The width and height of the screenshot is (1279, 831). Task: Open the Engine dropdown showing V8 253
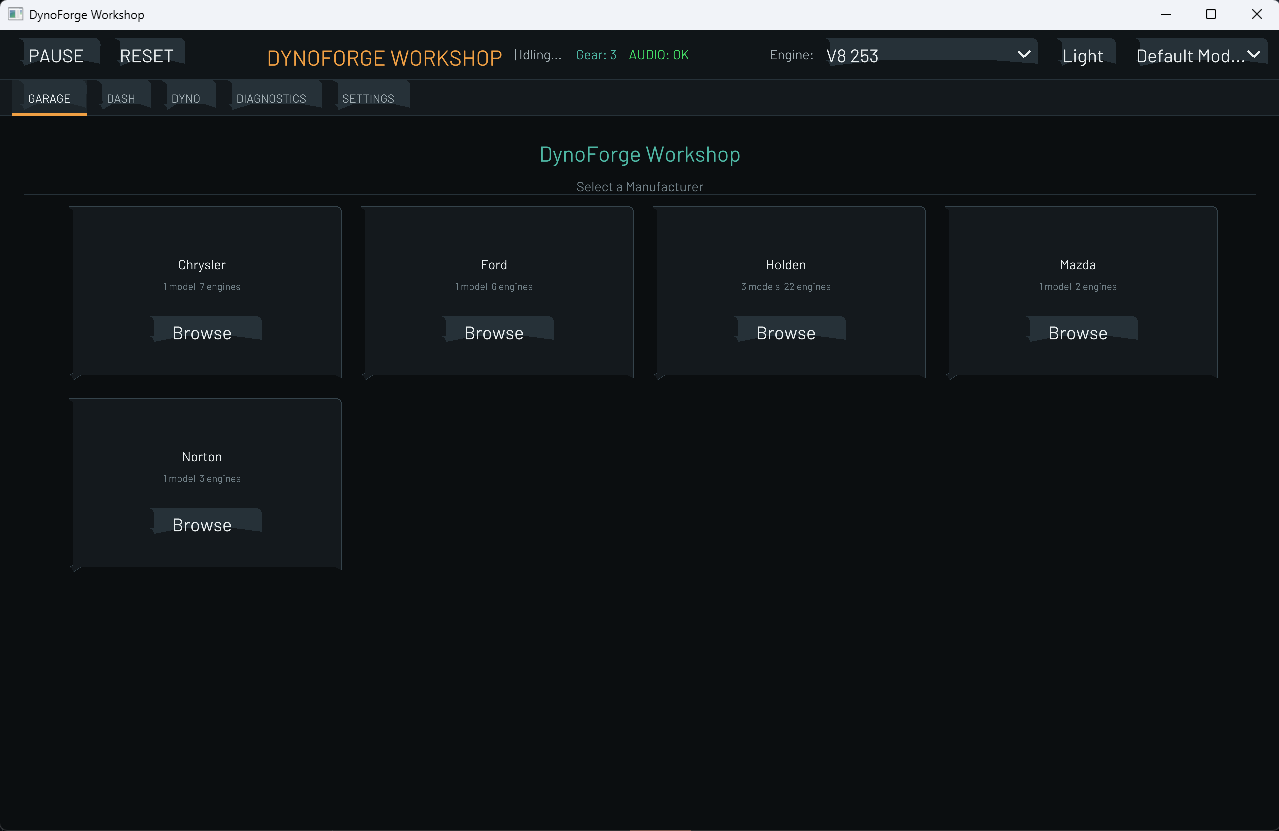pyautogui.click(x=929, y=55)
